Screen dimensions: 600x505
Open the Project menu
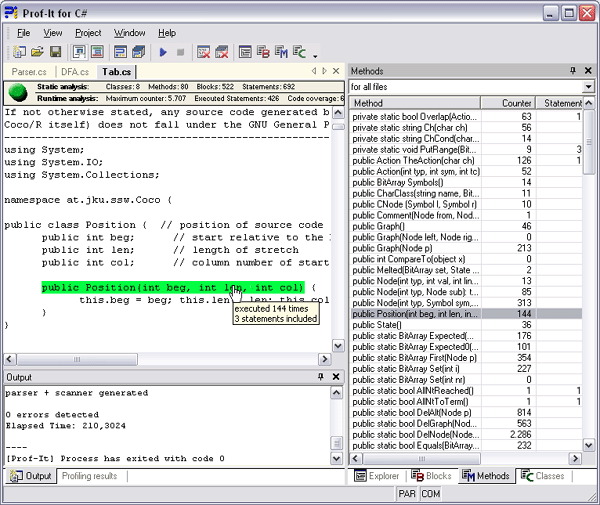pyautogui.click(x=88, y=33)
